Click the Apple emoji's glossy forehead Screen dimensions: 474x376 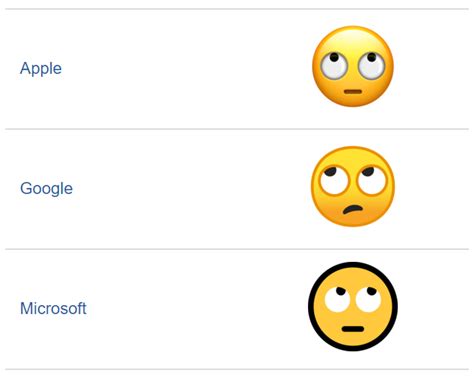(x=353, y=38)
